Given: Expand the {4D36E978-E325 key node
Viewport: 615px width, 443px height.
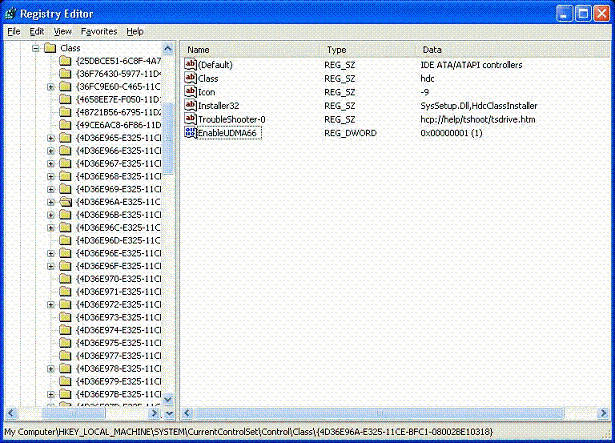Looking at the screenshot, I should (x=51, y=368).
